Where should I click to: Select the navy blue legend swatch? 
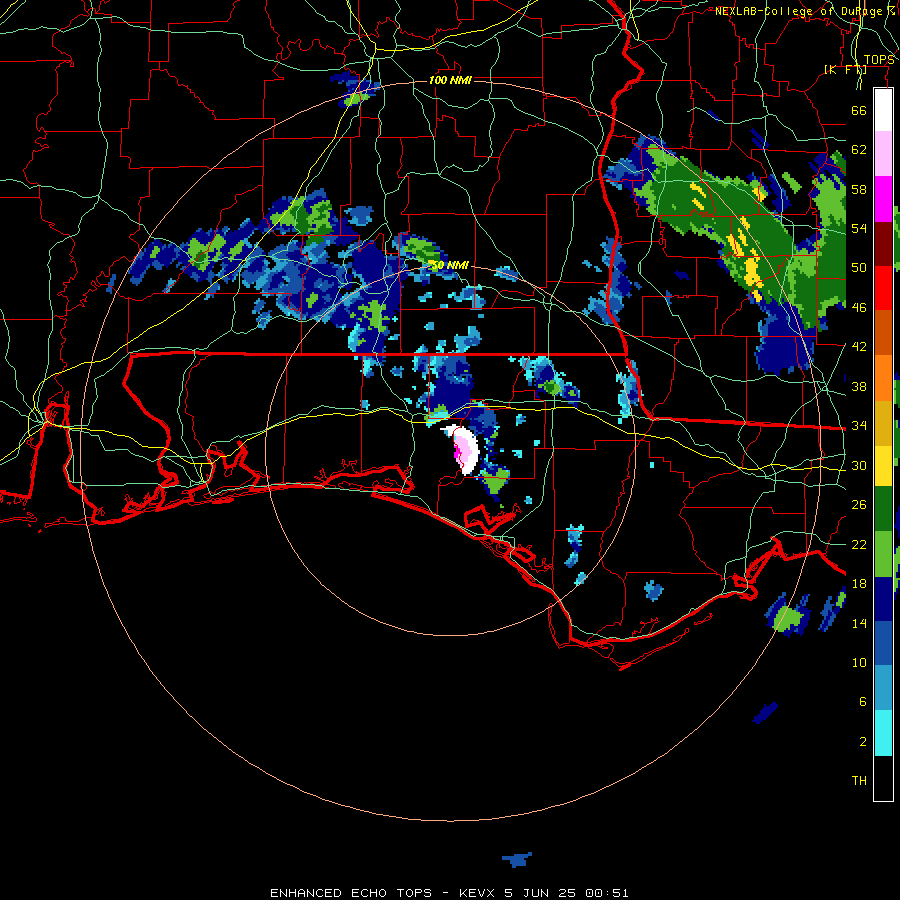pyautogui.click(x=883, y=599)
